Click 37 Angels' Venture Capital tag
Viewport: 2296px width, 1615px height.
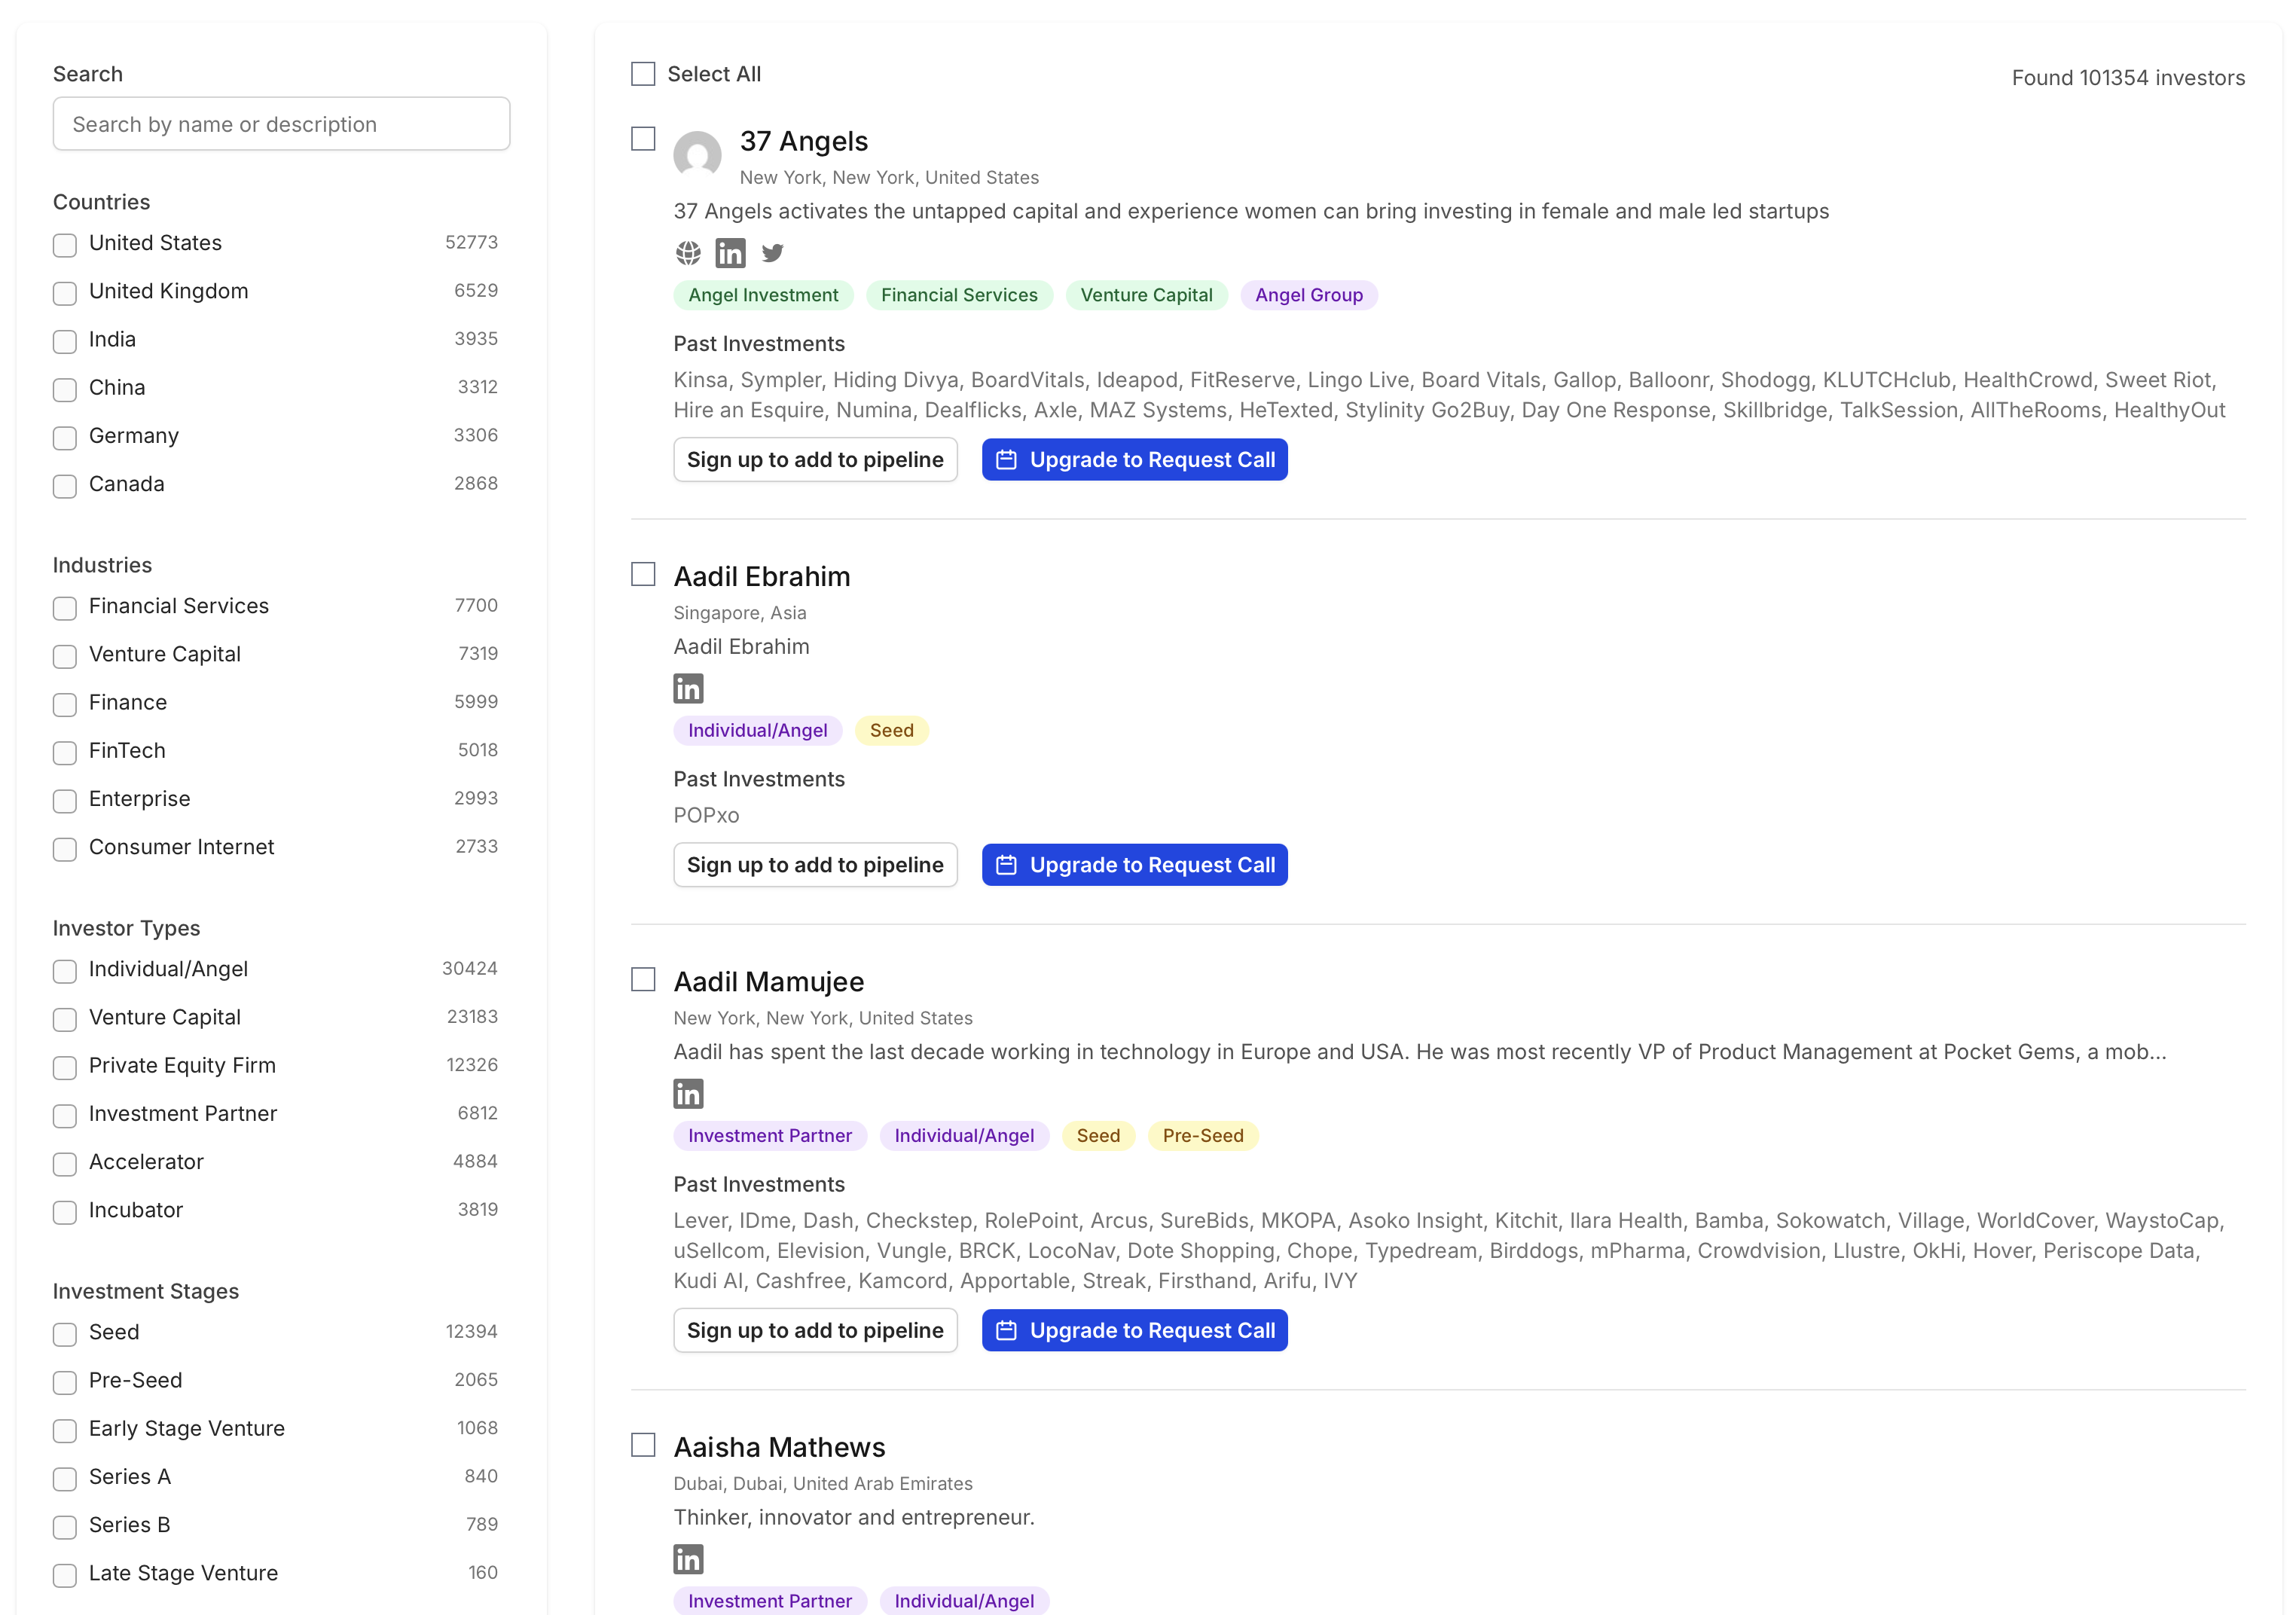(x=1146, y=295)
